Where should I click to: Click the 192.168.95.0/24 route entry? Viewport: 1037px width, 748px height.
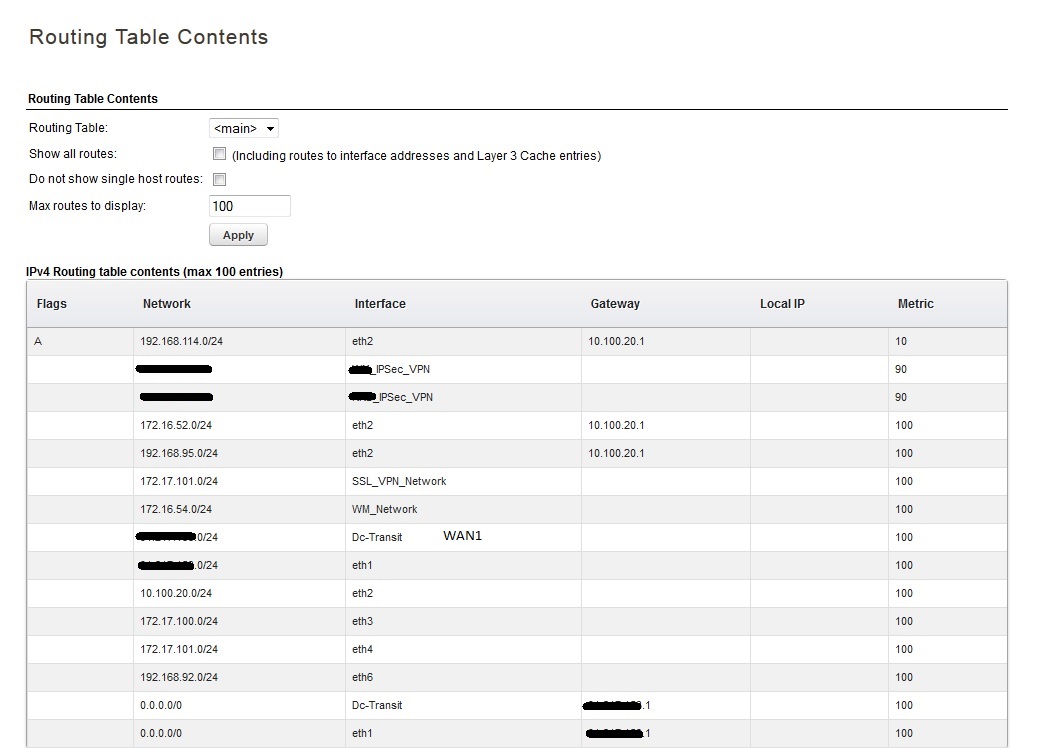(179, 453)
